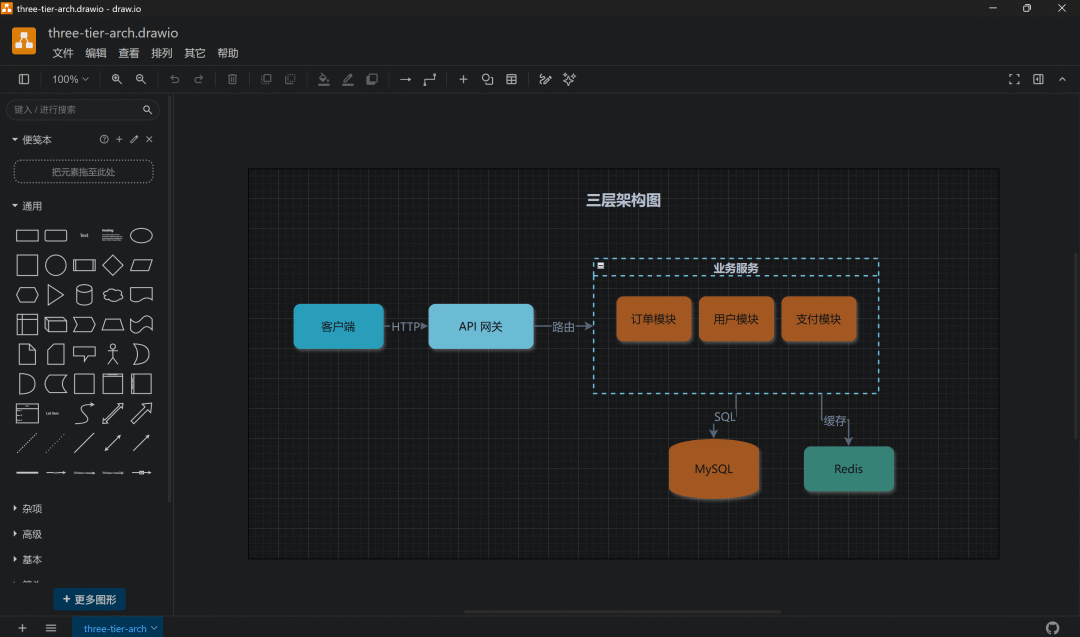This screenshot has height=637, width=1080.
Task: Close the 便笺本 scratchpad with the X
Action: pyautogui.click(x=149, y=139)
